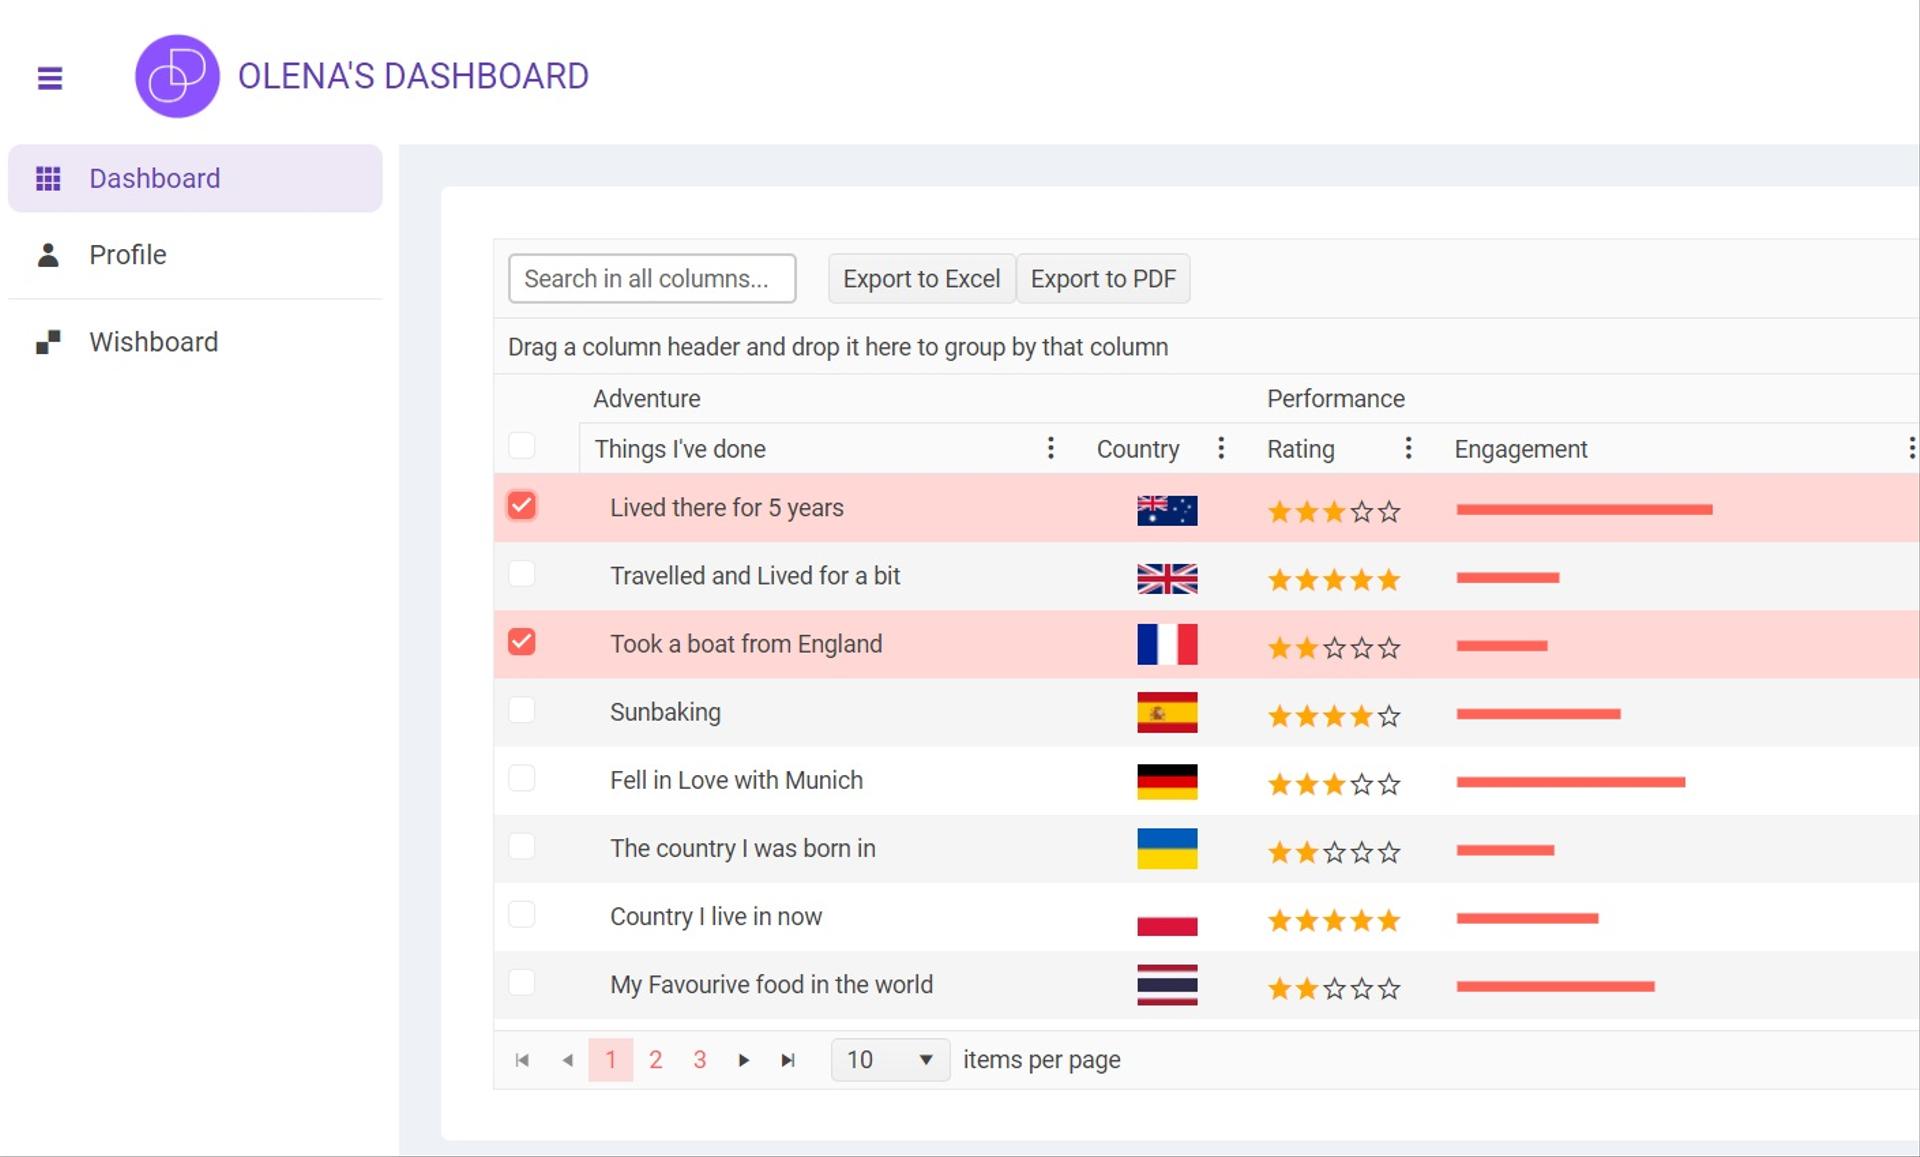Navigate to page 2

coord(656,1058)
